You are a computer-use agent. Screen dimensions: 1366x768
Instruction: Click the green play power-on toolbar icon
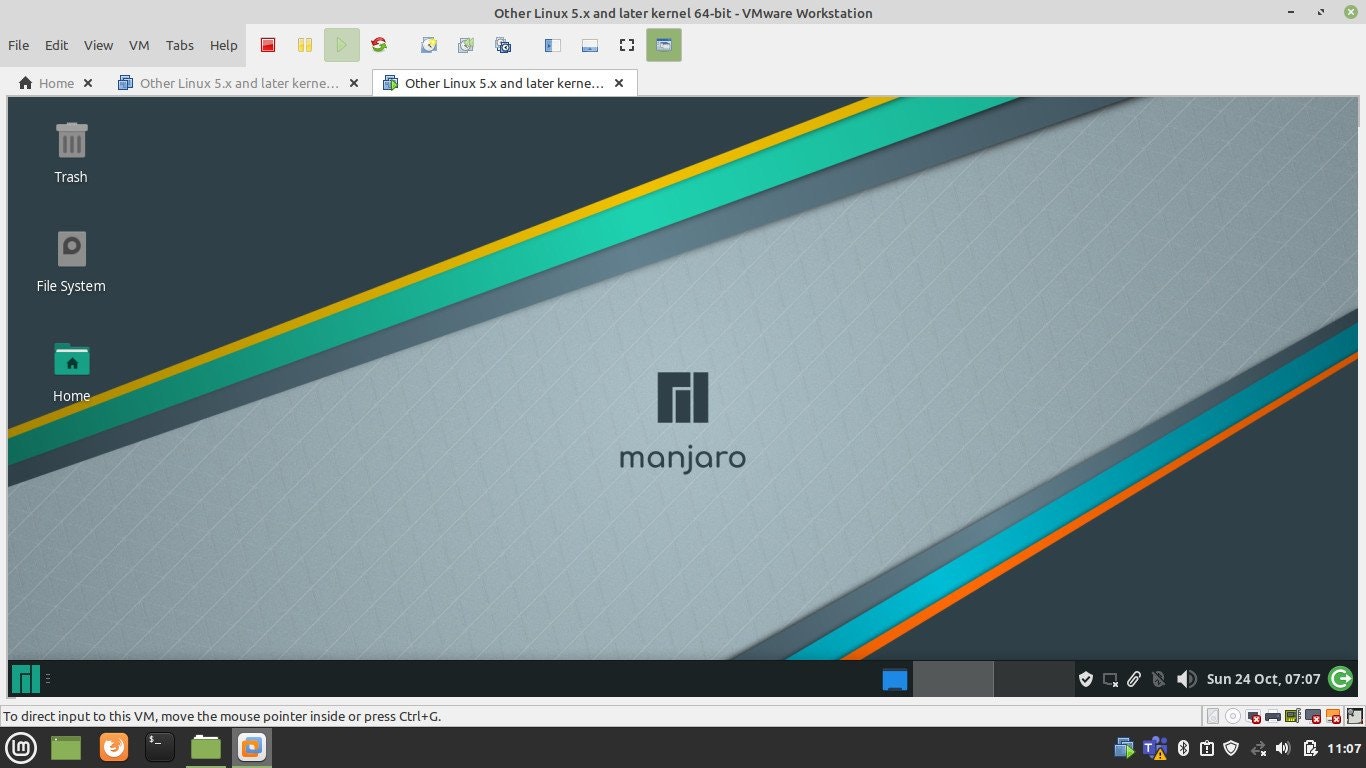pyautogui.click(x=341, y=45)
